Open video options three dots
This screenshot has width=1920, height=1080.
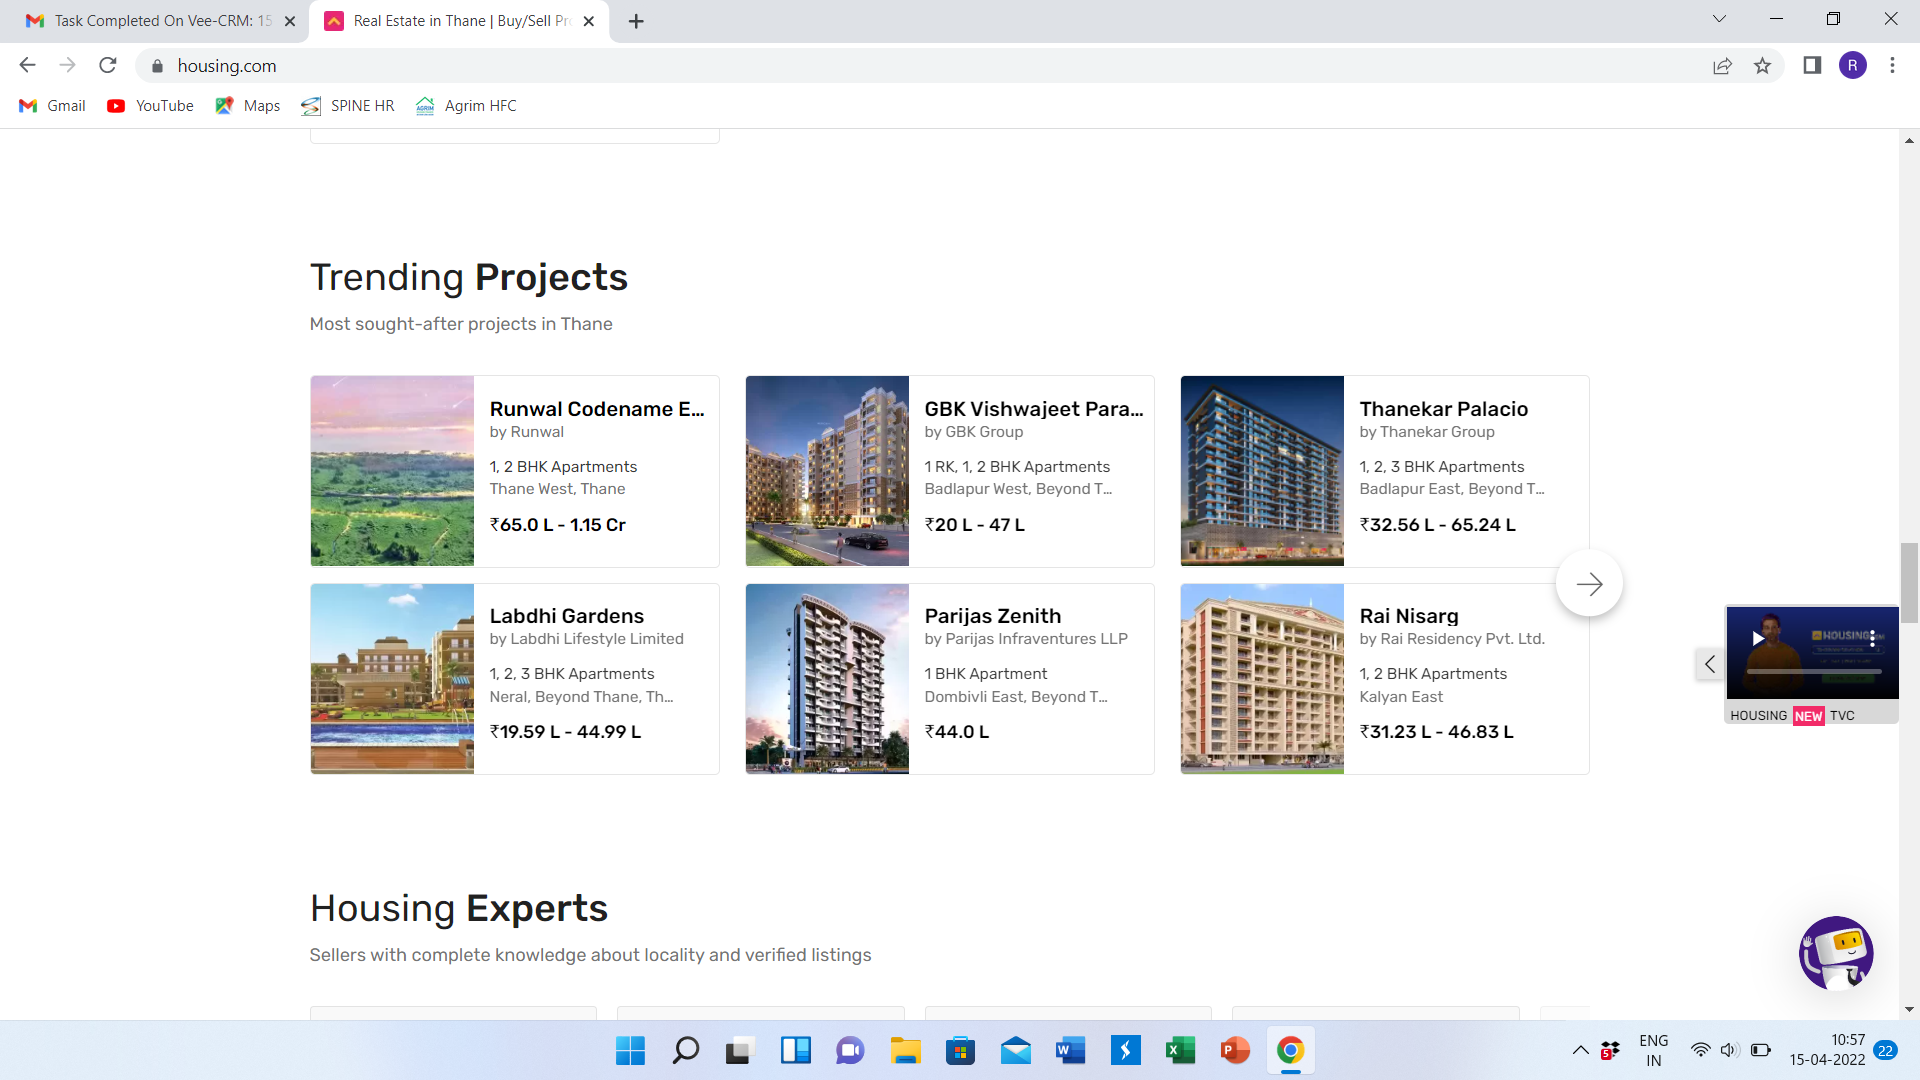[1873, 639]
